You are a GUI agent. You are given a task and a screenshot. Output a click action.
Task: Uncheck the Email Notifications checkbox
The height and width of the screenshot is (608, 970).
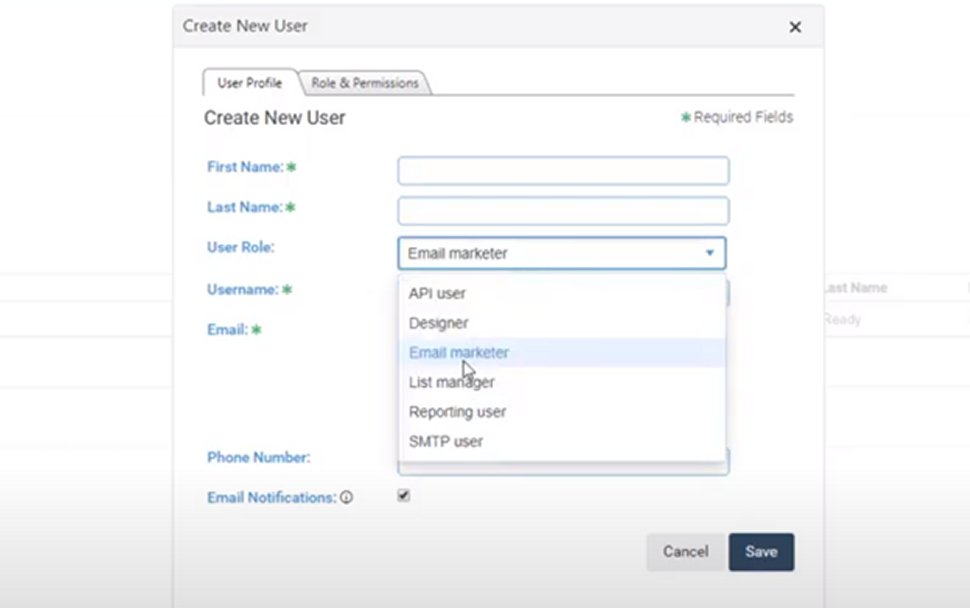403,495
